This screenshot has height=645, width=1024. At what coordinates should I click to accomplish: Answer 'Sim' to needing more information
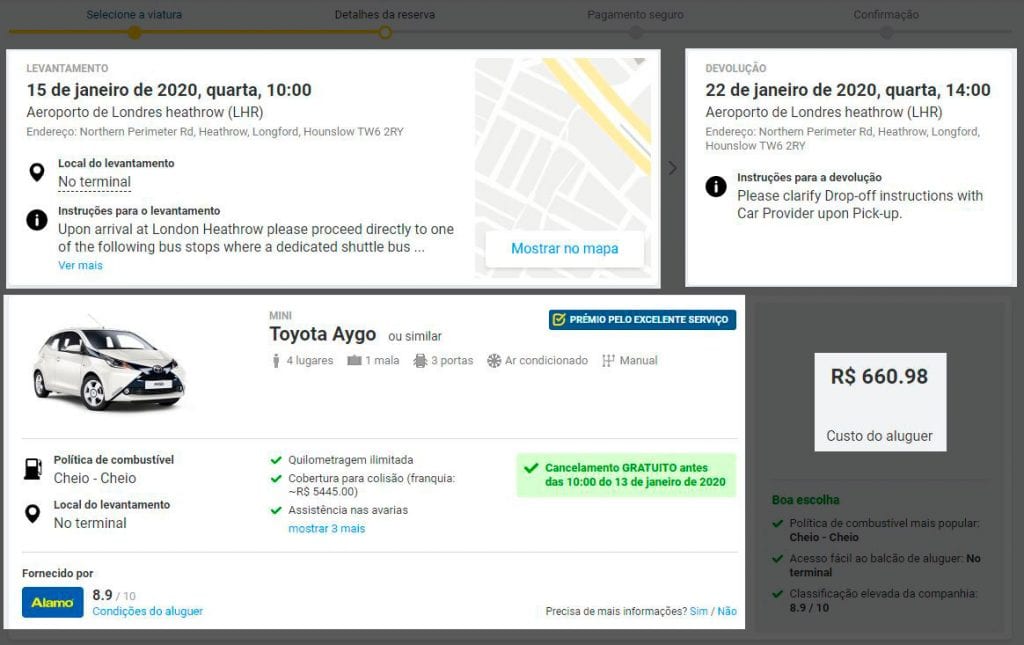tap(699, 611)
